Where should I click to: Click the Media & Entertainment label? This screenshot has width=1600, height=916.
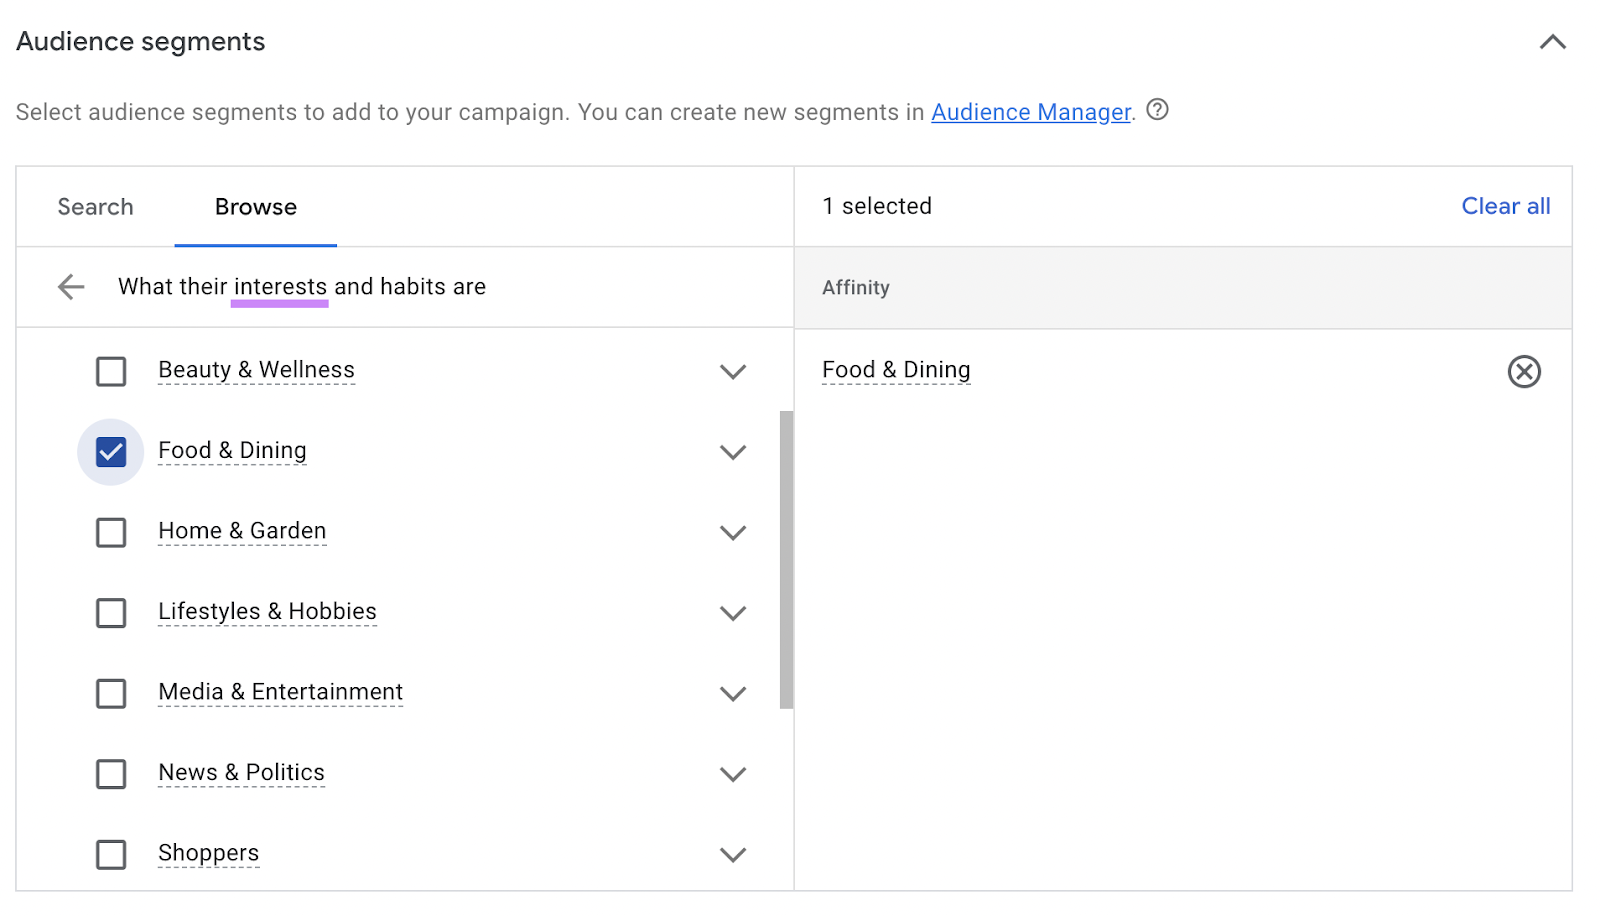pyautogui.click(x=280, y=692)
